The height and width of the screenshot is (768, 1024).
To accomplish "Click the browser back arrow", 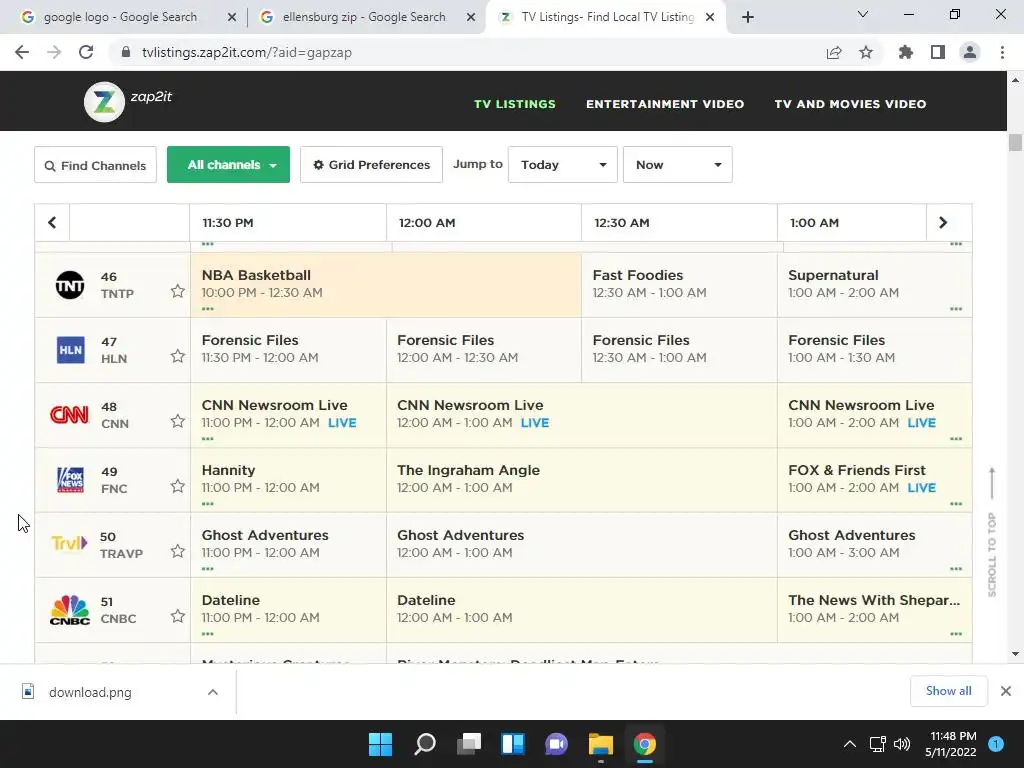I will (x=22, y=52).
